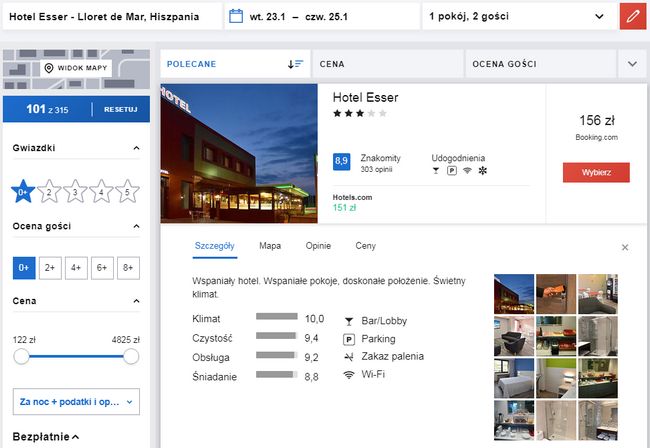Click the blue price range slider track

[x=76, y=356]
